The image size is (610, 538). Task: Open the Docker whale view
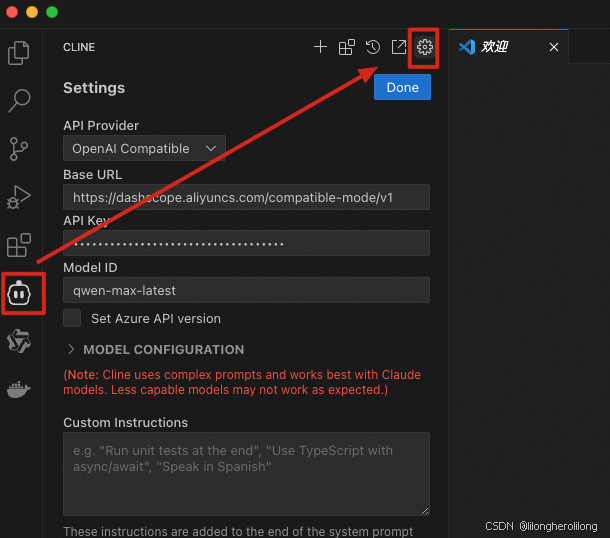point(18,390)
